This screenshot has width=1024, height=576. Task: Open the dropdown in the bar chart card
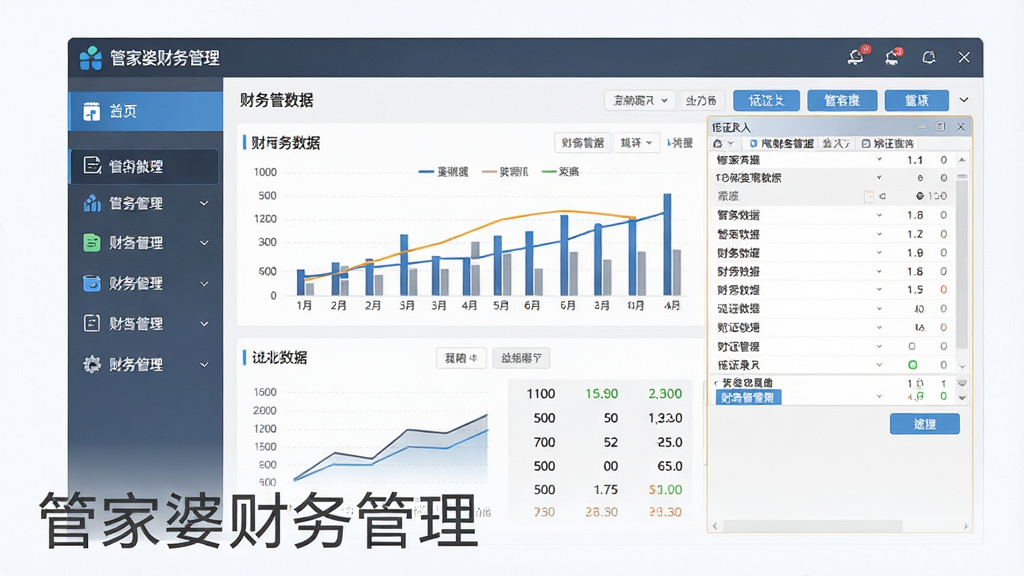635,143
